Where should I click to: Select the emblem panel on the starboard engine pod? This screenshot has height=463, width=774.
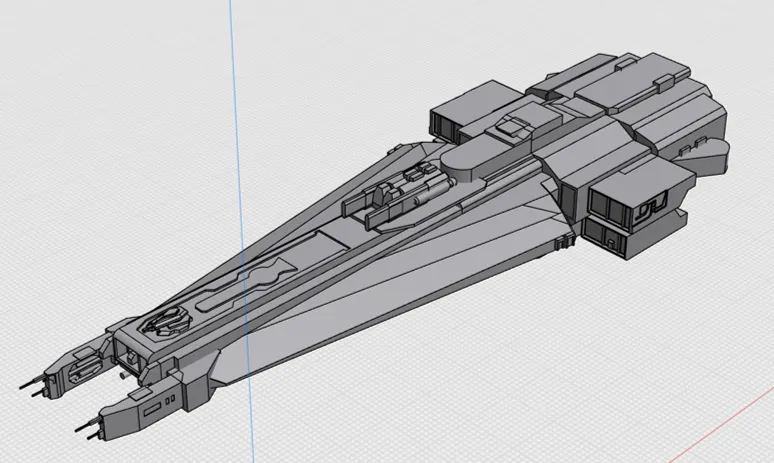650,208
